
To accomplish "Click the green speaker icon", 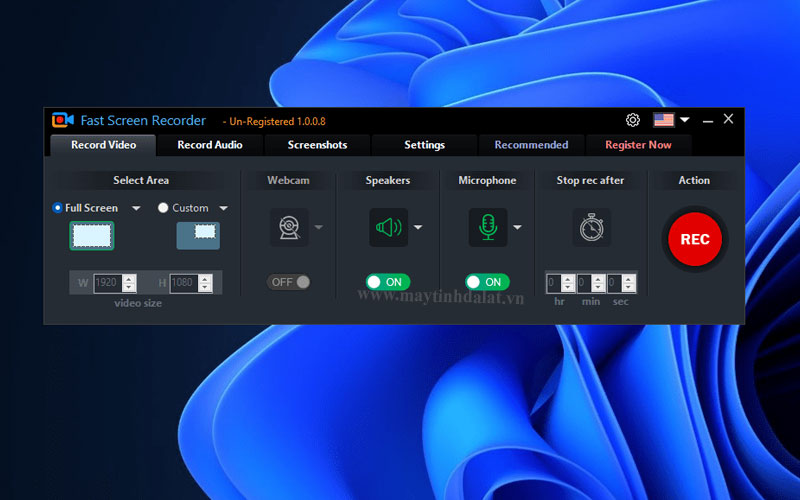I will [x=388, y=228].
